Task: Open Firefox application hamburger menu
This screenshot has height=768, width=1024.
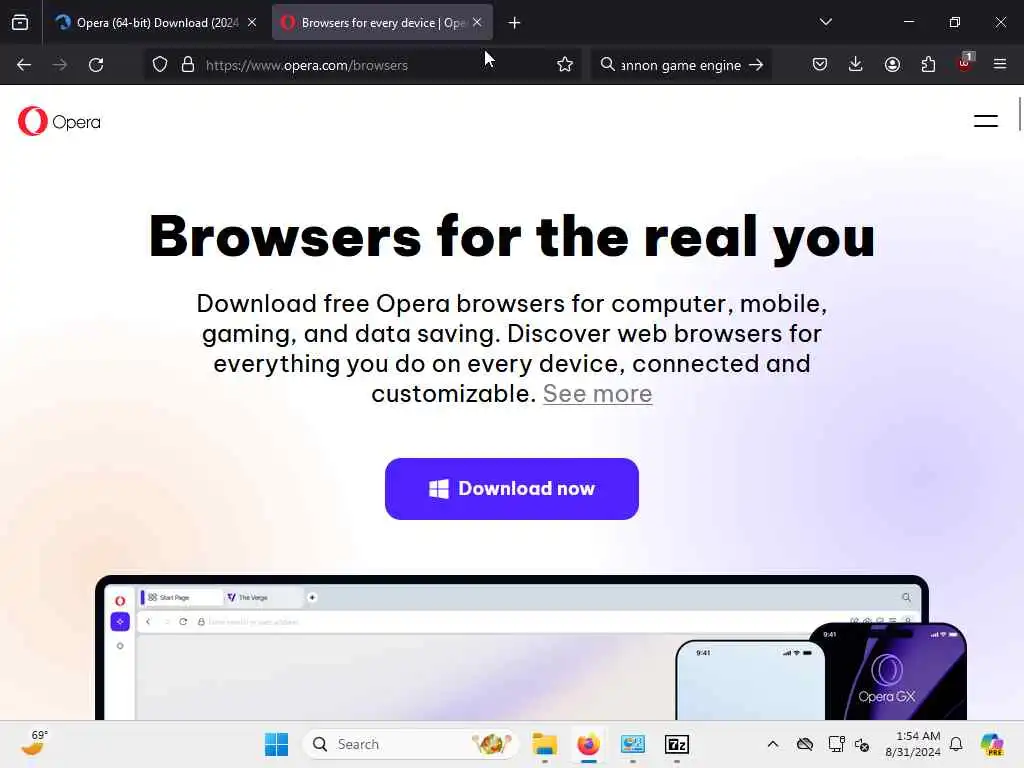Action: tap(1000, 64)
